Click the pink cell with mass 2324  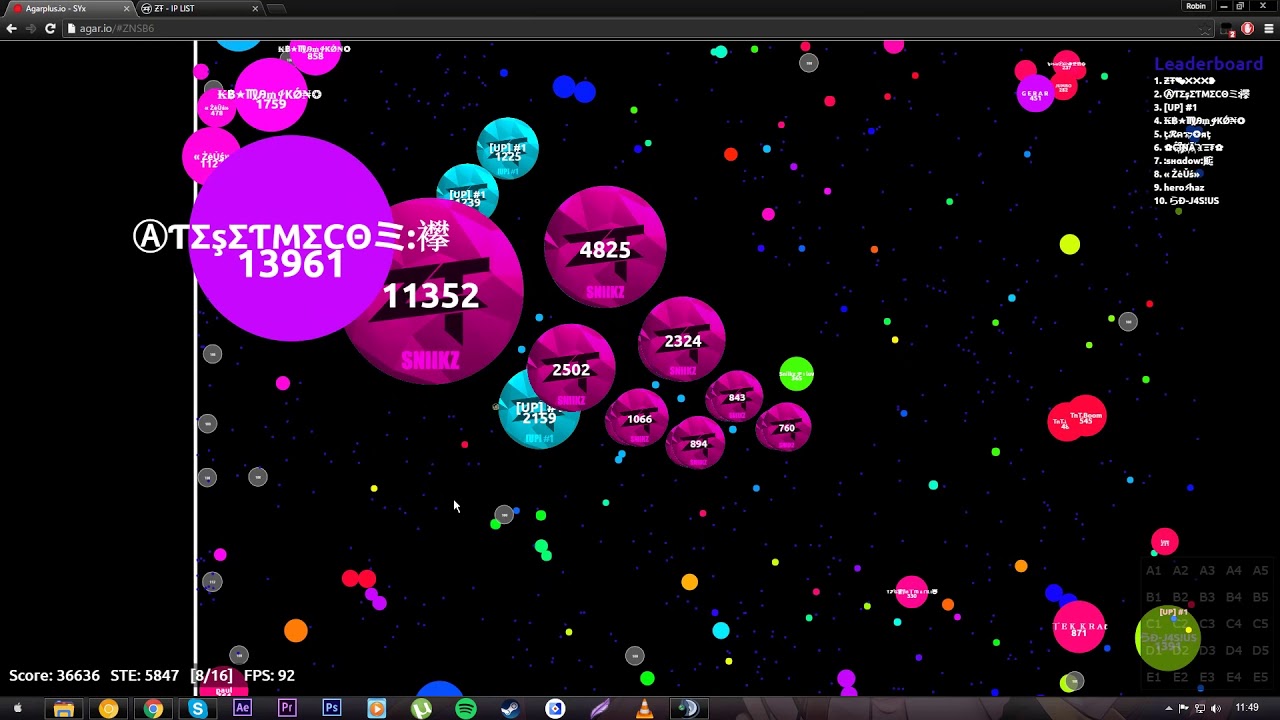pyautogui.click(x=682, y=340)
